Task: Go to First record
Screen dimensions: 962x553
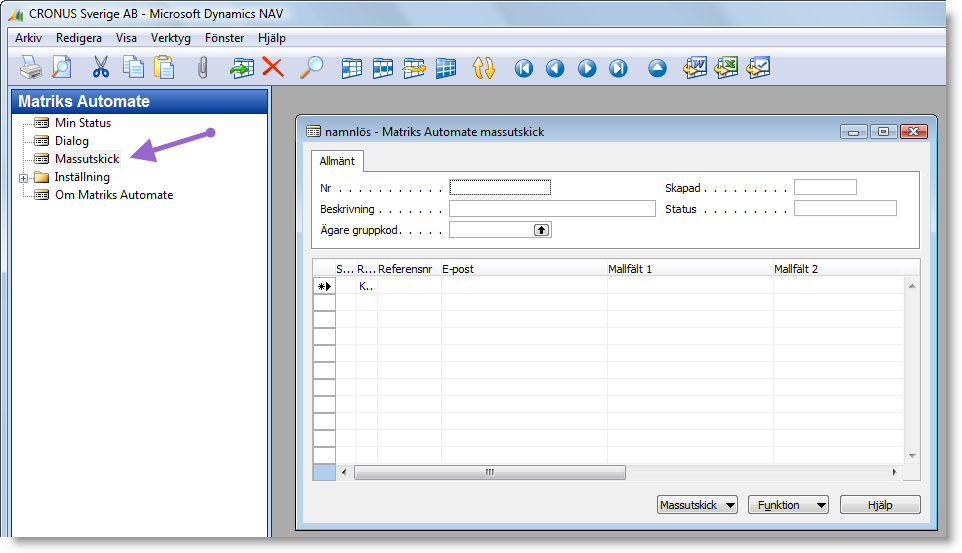Action: tap(524, 68)
